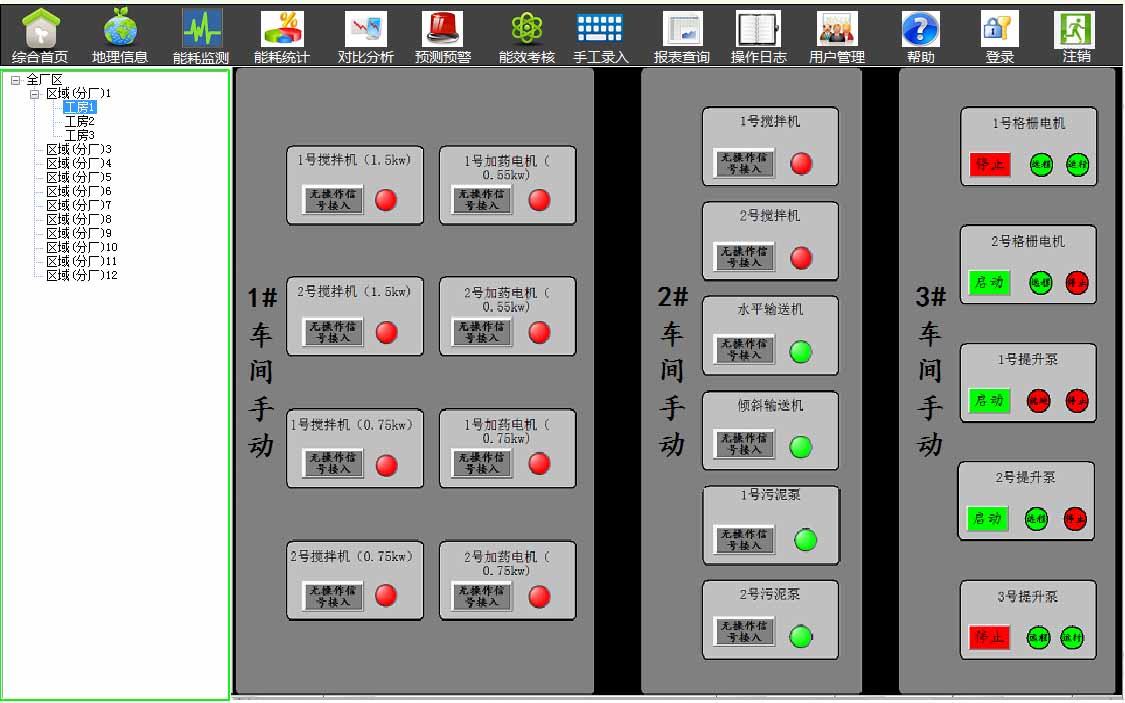Collapse the 区域(分厂)1 tree node
The height and width of the screenshot is (703, 1125).
coord(34,93)
